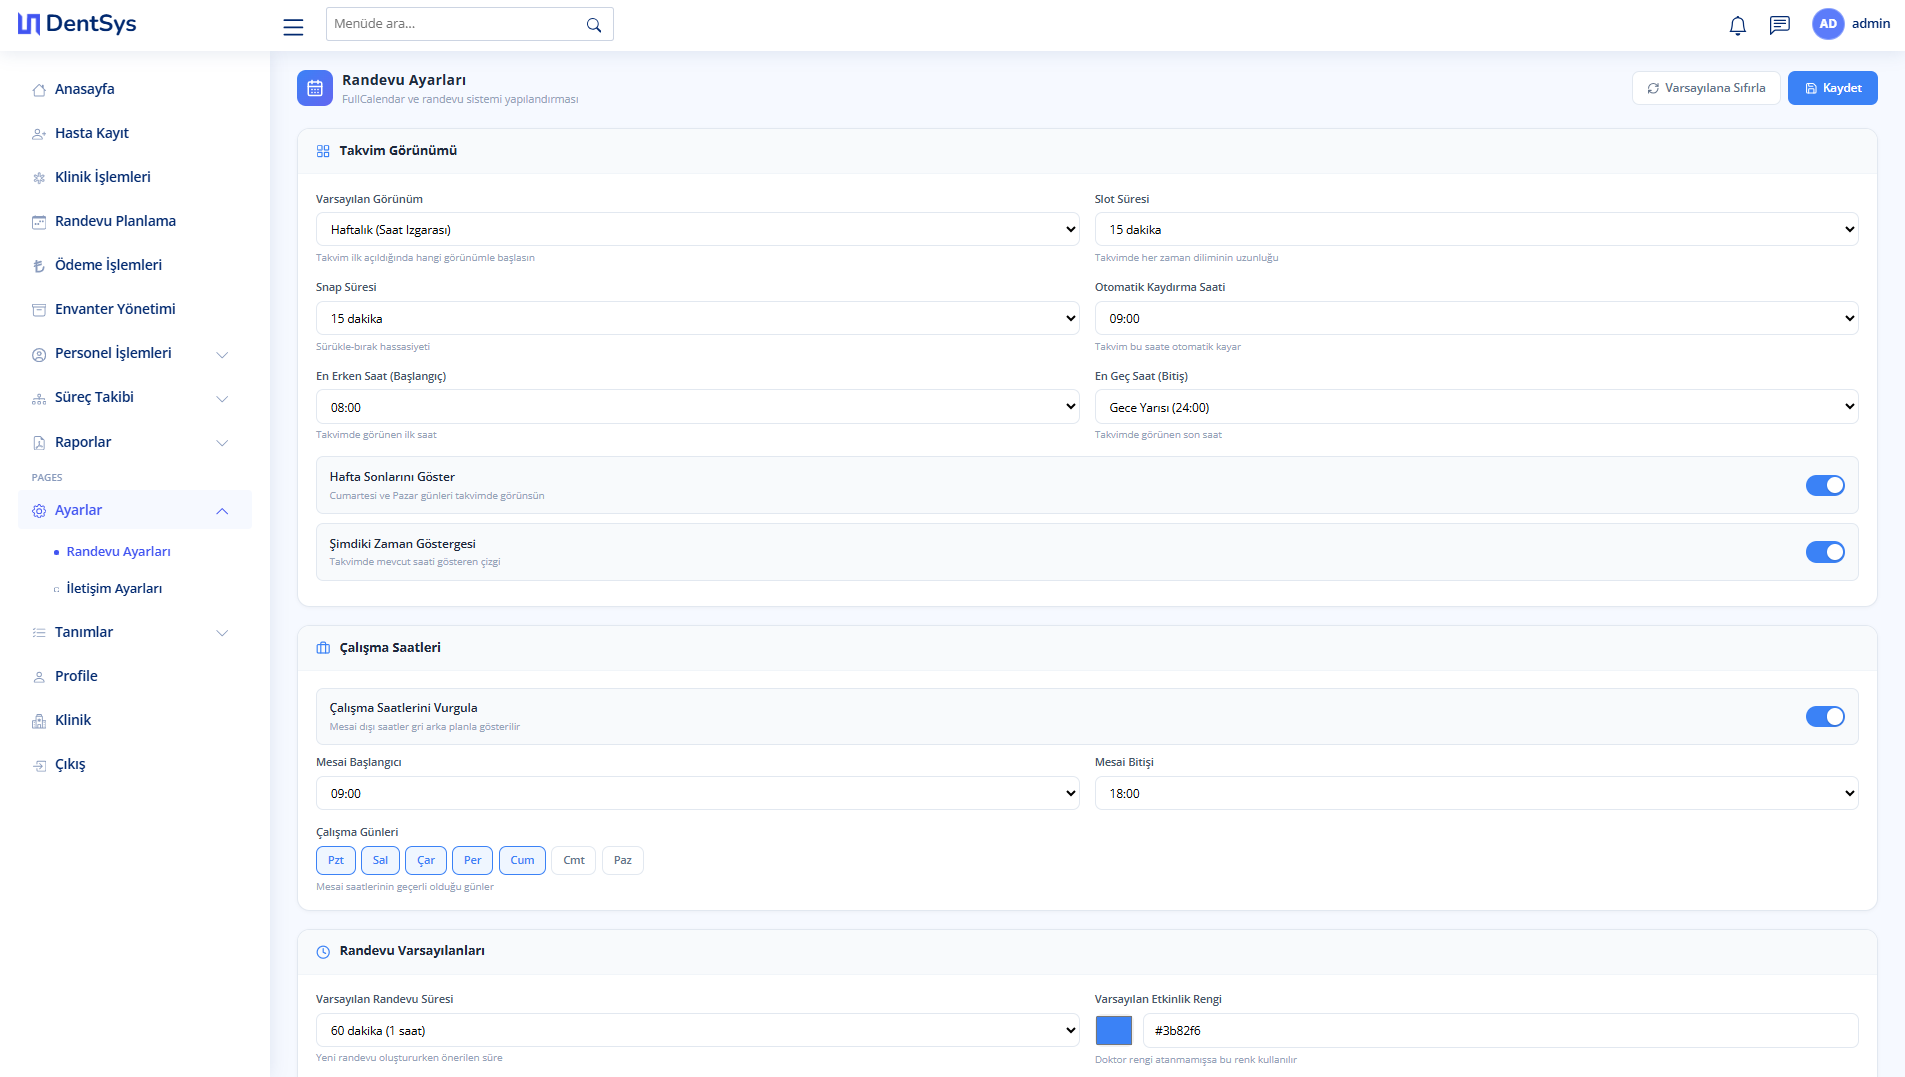Open the En Erken Saat dropdown
The height and width of the screenshot is (1077, 1905).
pos(698,407)
